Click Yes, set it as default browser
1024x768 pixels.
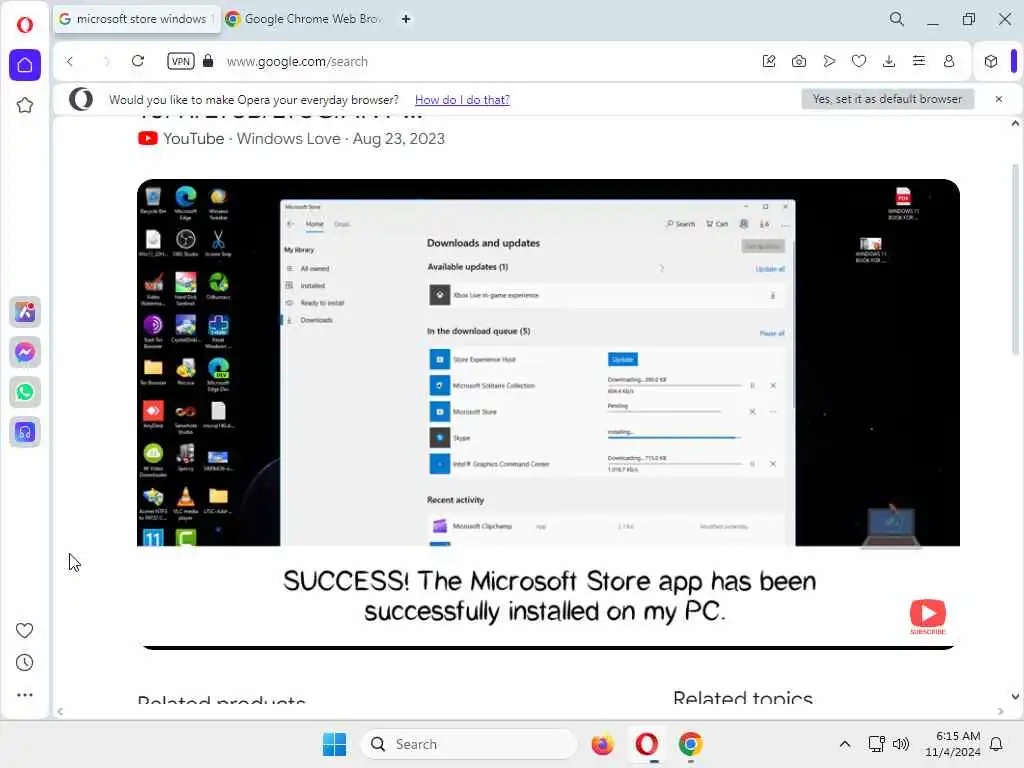[888, 99]
